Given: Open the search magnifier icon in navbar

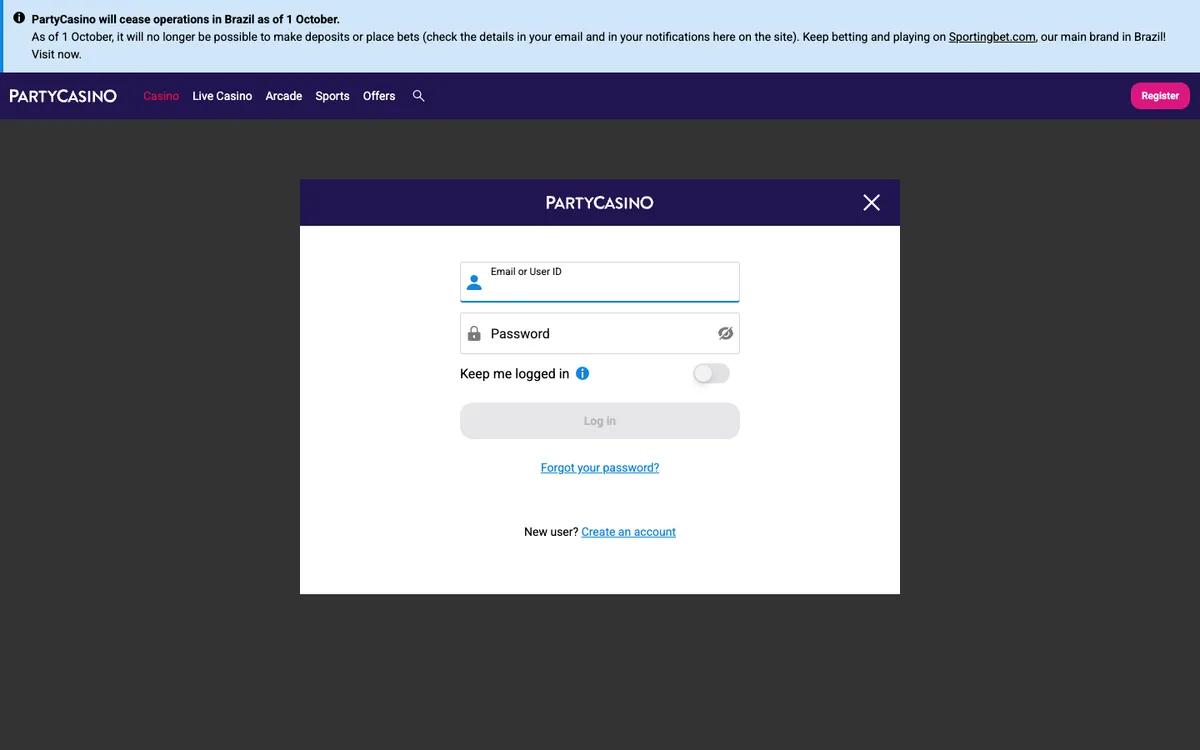Looking at the screenshot, I should pos(419,96).
